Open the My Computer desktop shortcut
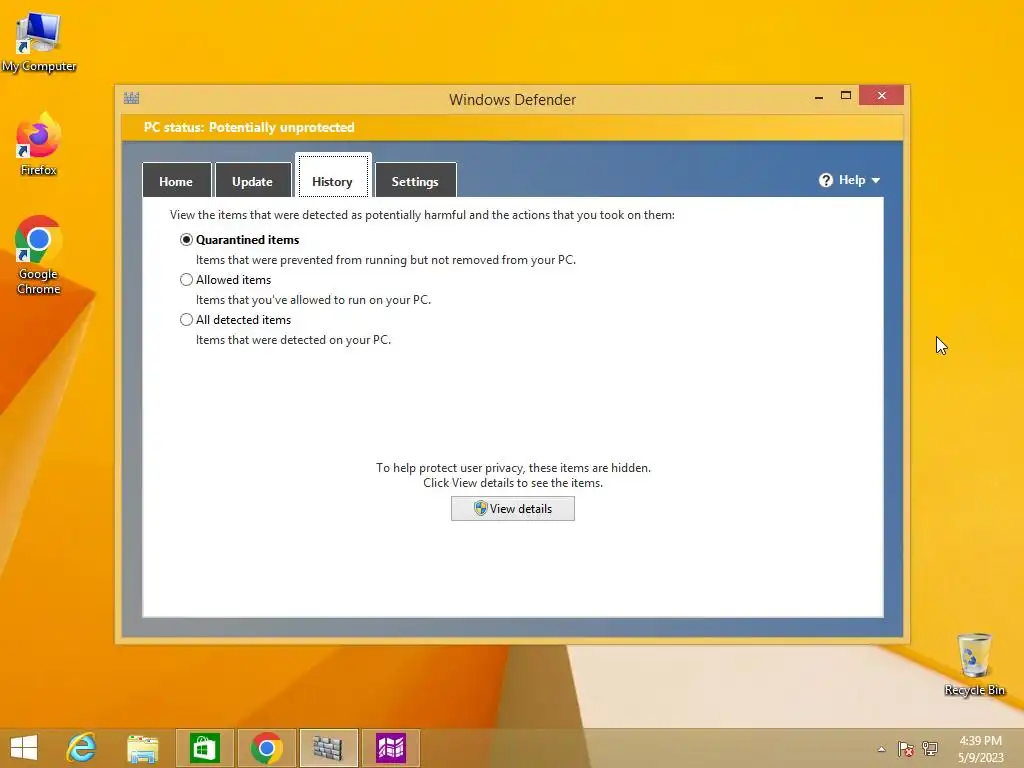The height and width of the screenshot is (768, 1024). click(x=39, y=42)
